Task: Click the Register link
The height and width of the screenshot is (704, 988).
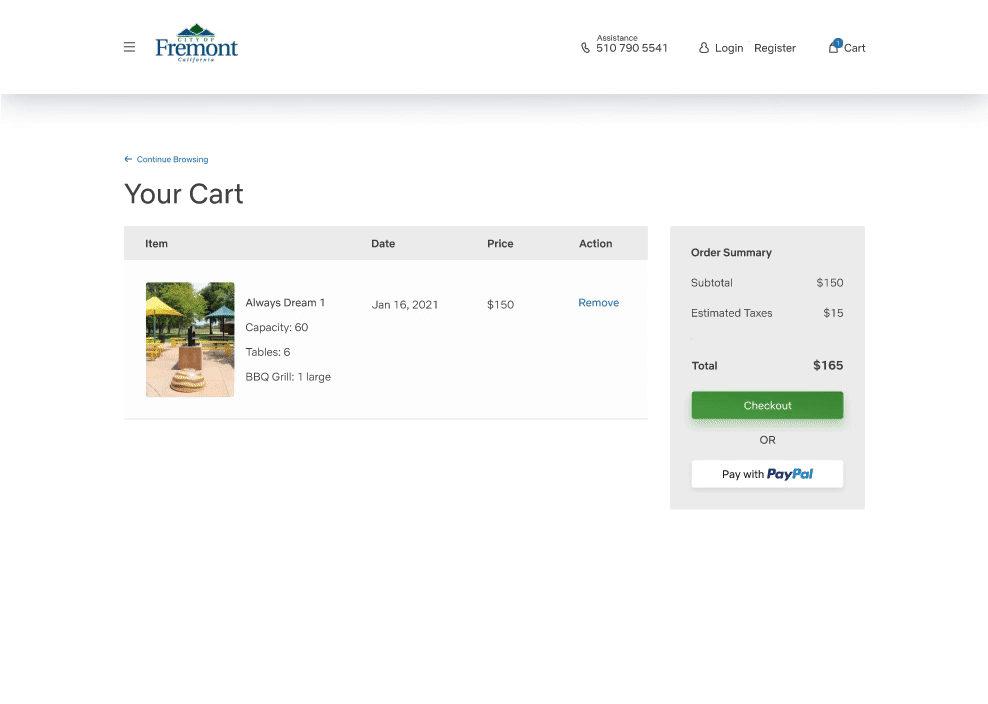Action: [x=775, y=48]
